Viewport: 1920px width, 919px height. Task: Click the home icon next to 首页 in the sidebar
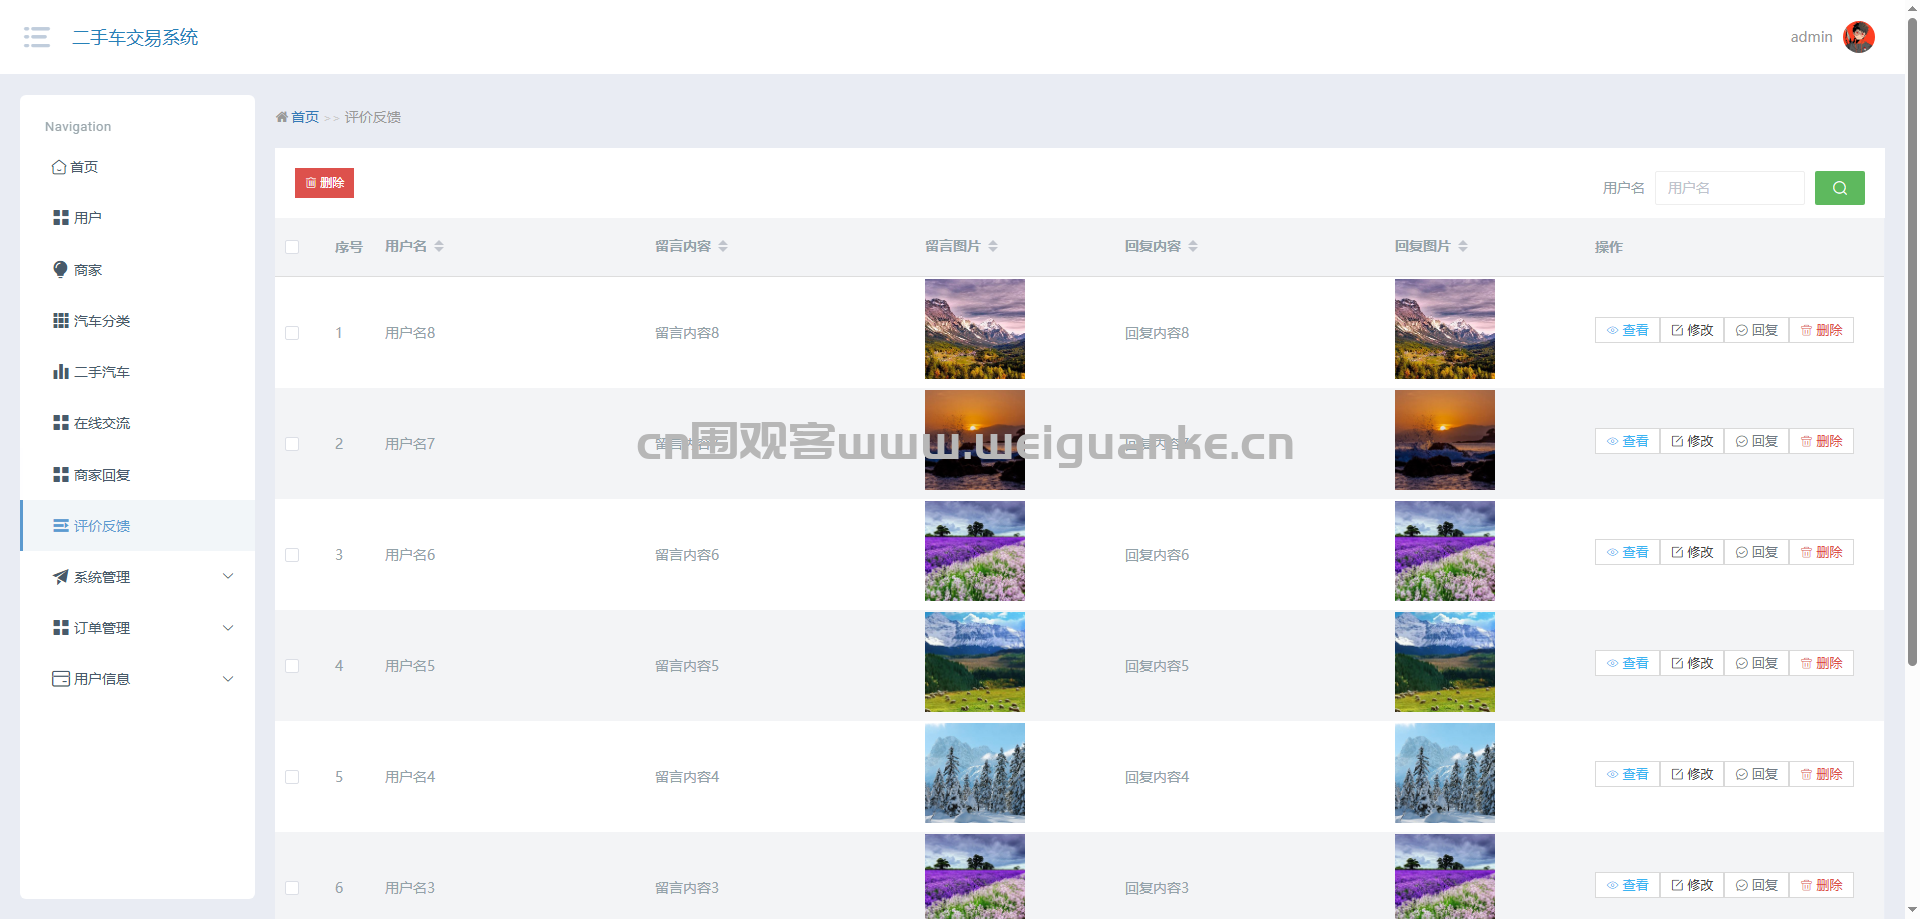59,167
